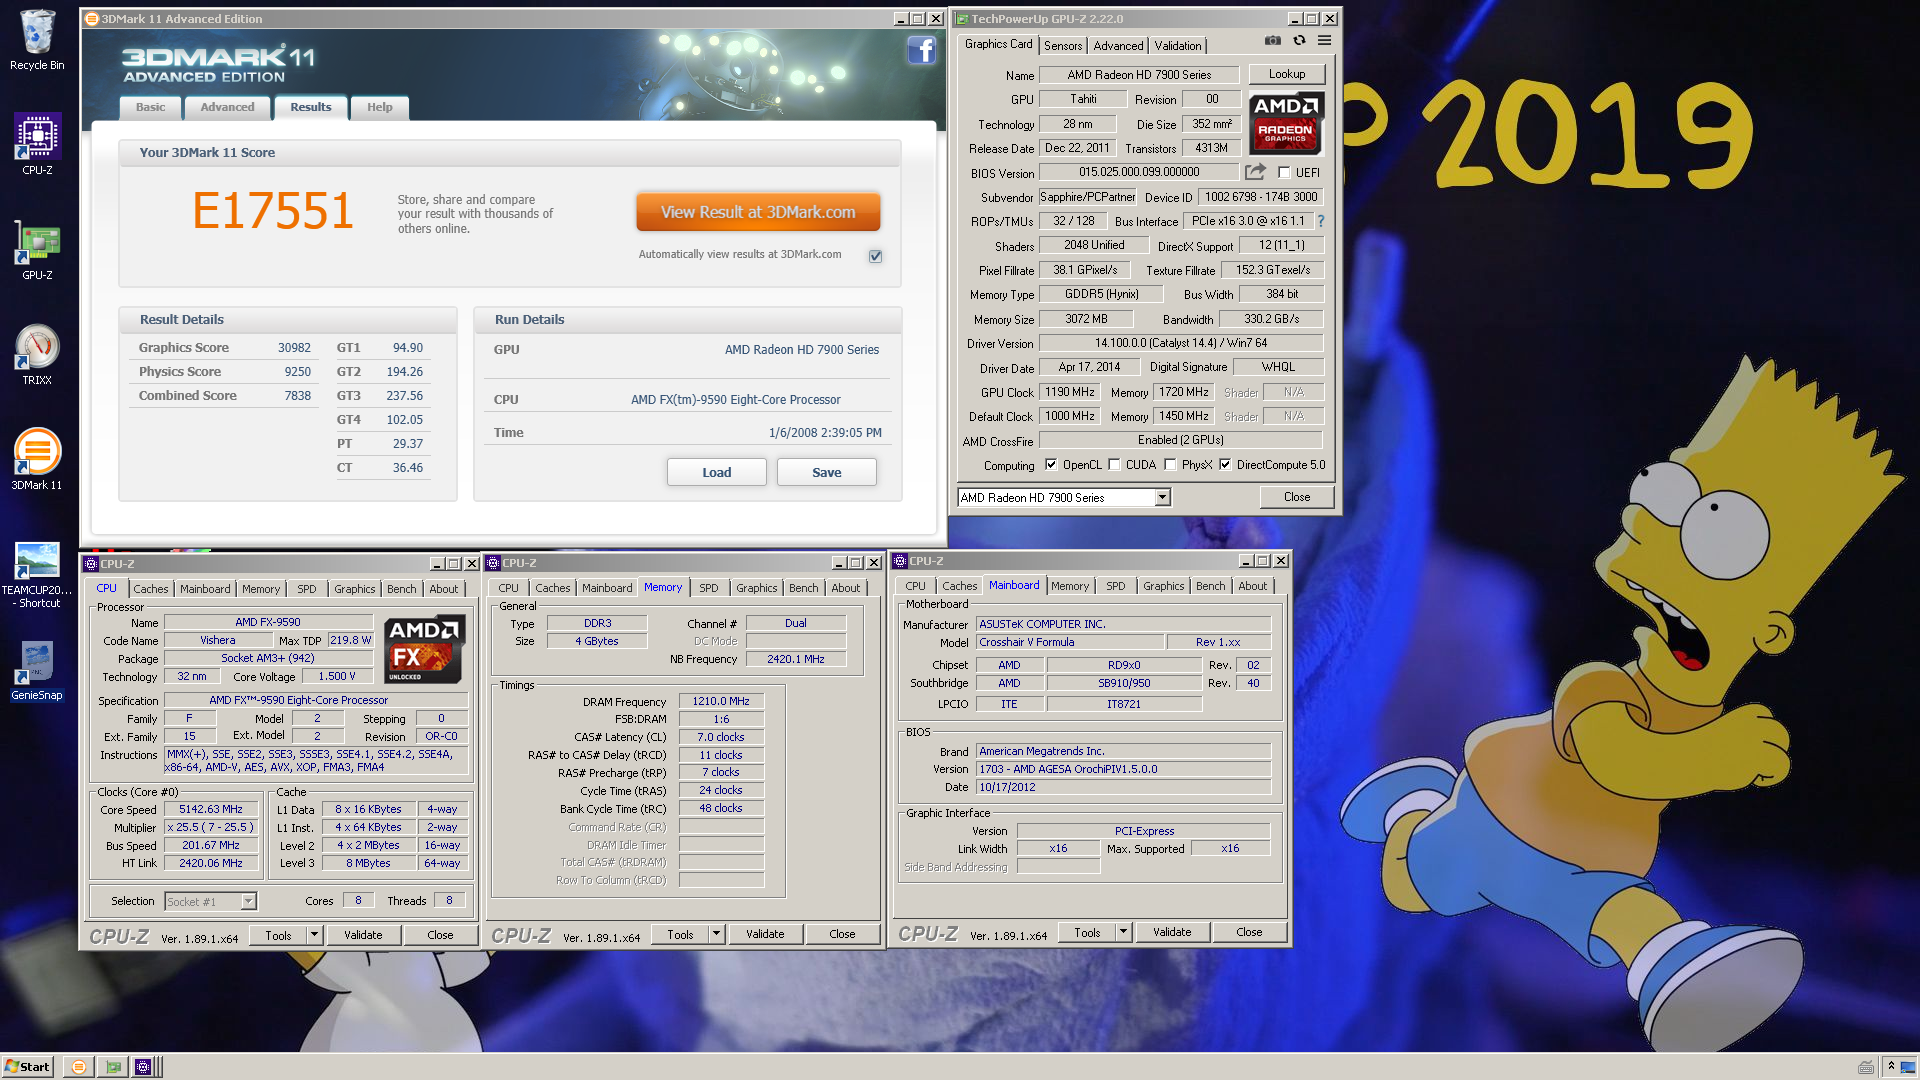The image size is (1920, 1080).
Task: Click the AMD FX Unlocked logo in CPU-Z
Action: point(424,650)
